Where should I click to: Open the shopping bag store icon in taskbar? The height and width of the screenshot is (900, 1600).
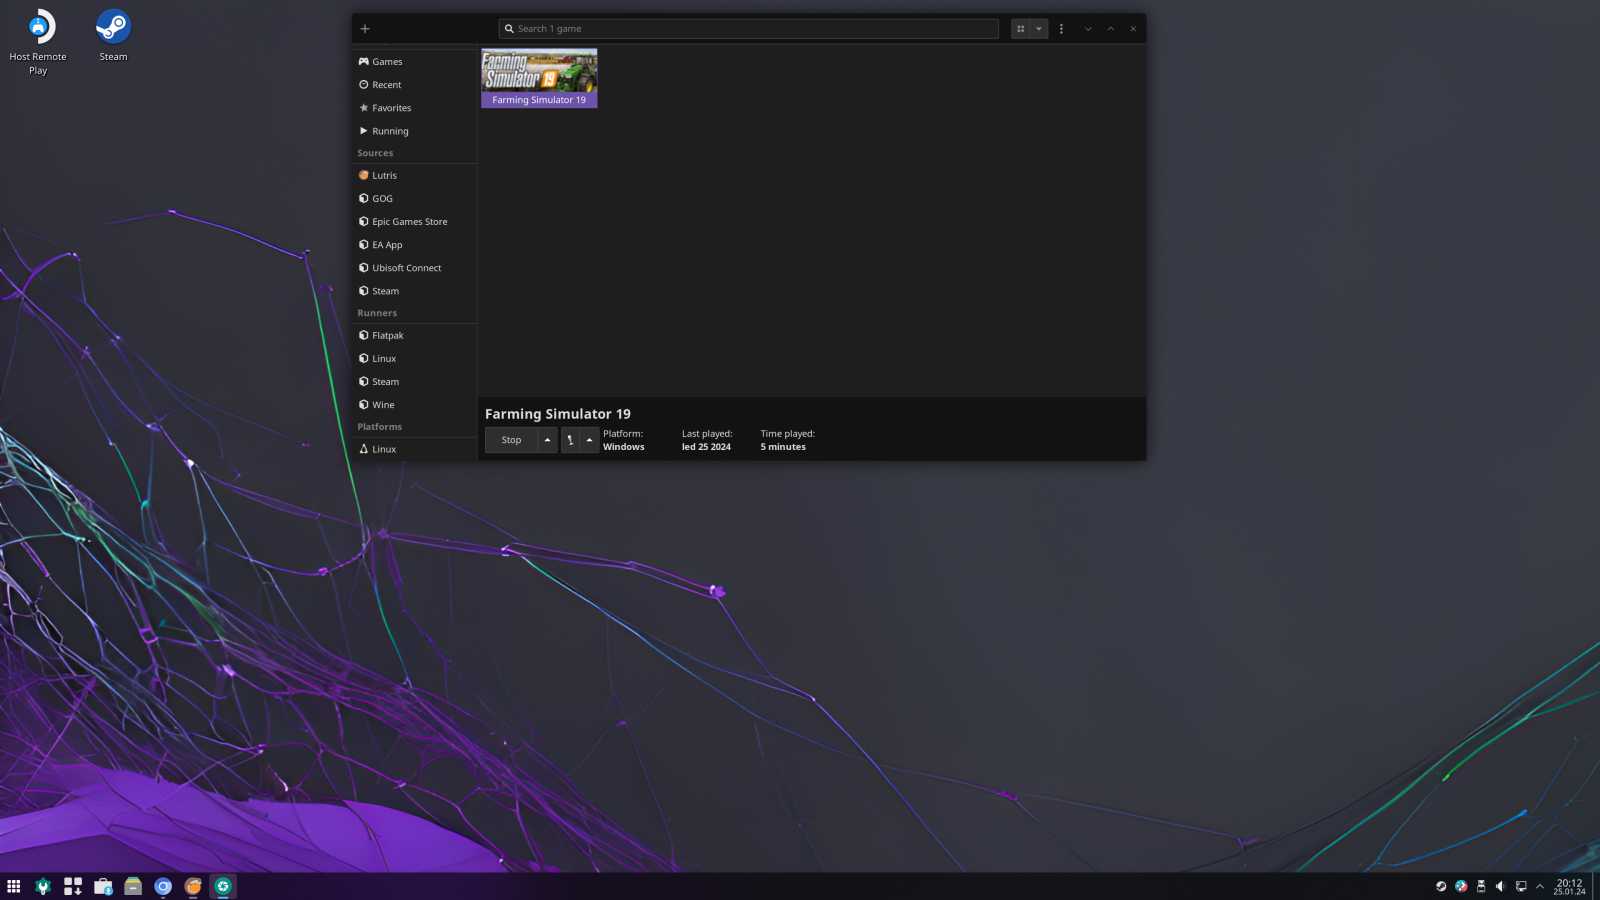coord(103,886)
